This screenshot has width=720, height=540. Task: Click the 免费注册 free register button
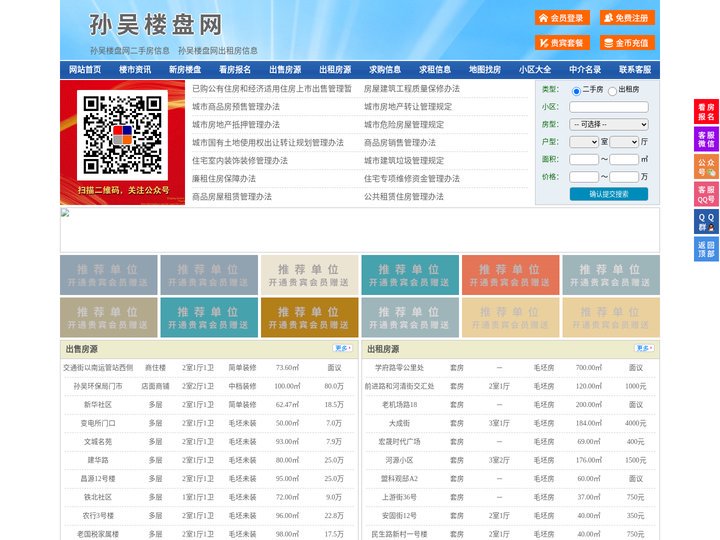point(627,18)
